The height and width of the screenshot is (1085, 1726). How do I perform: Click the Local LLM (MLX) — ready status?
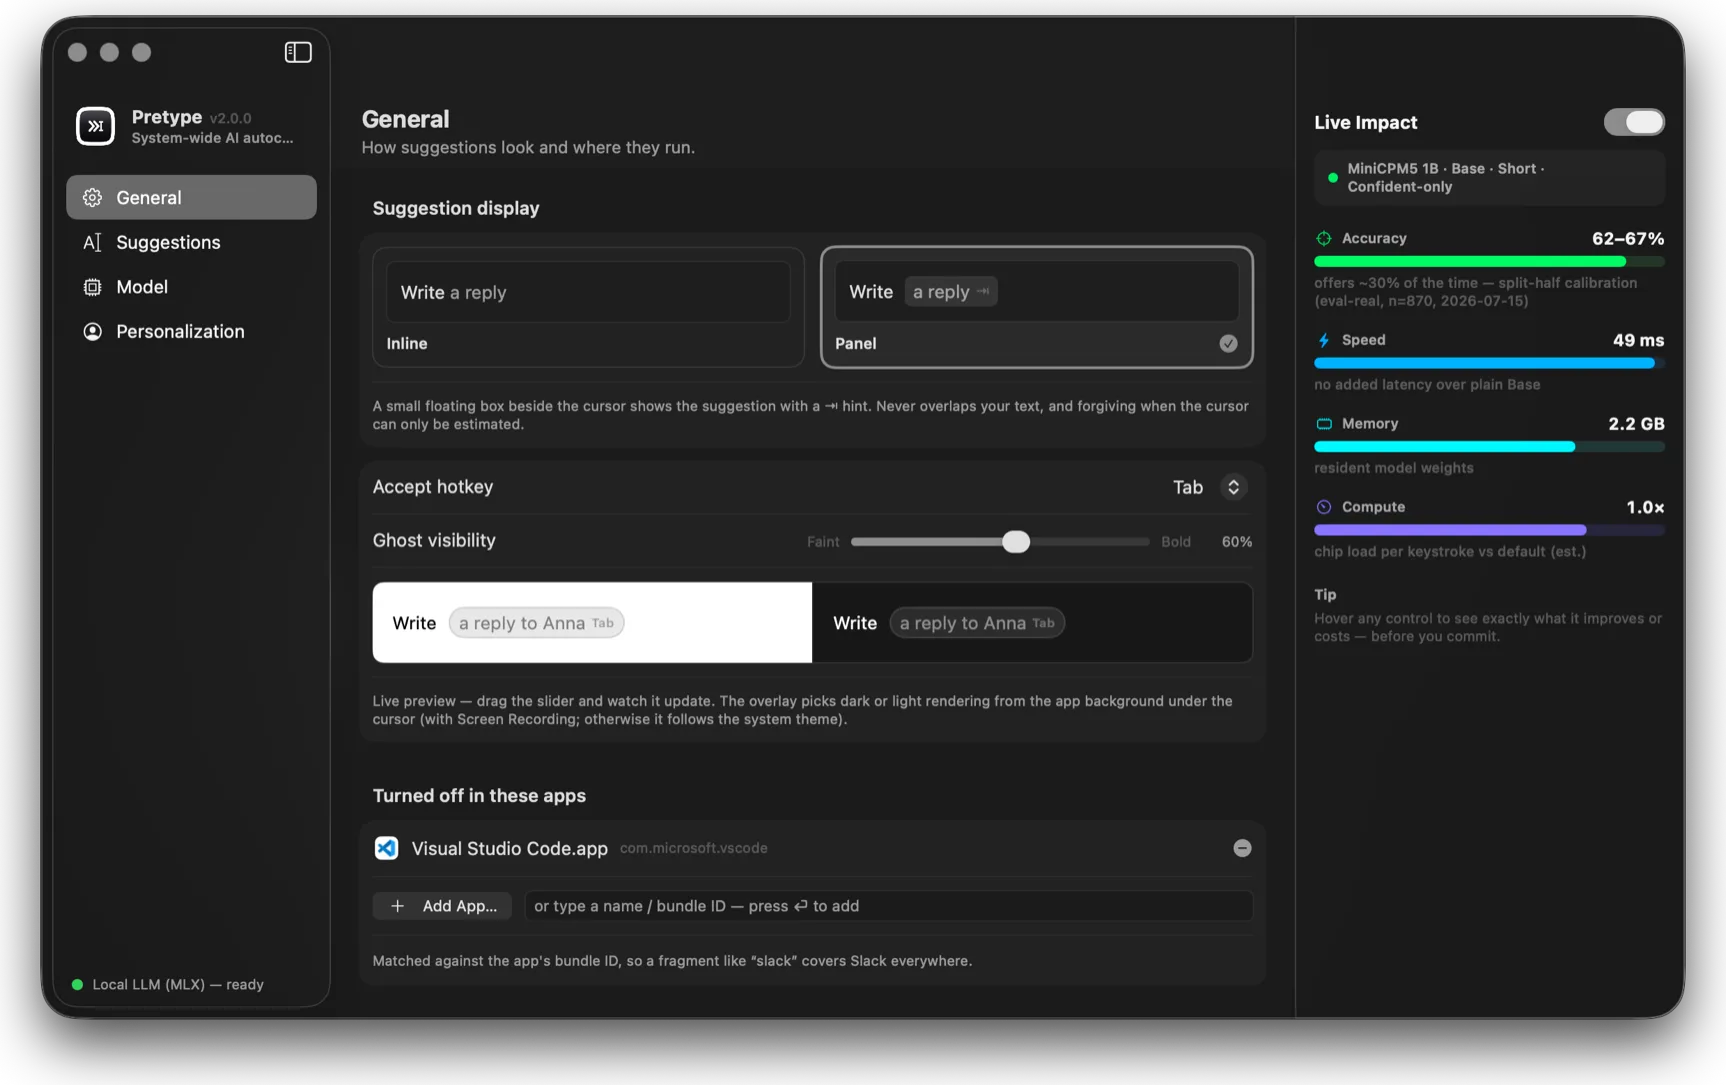(x=178, y=984)
